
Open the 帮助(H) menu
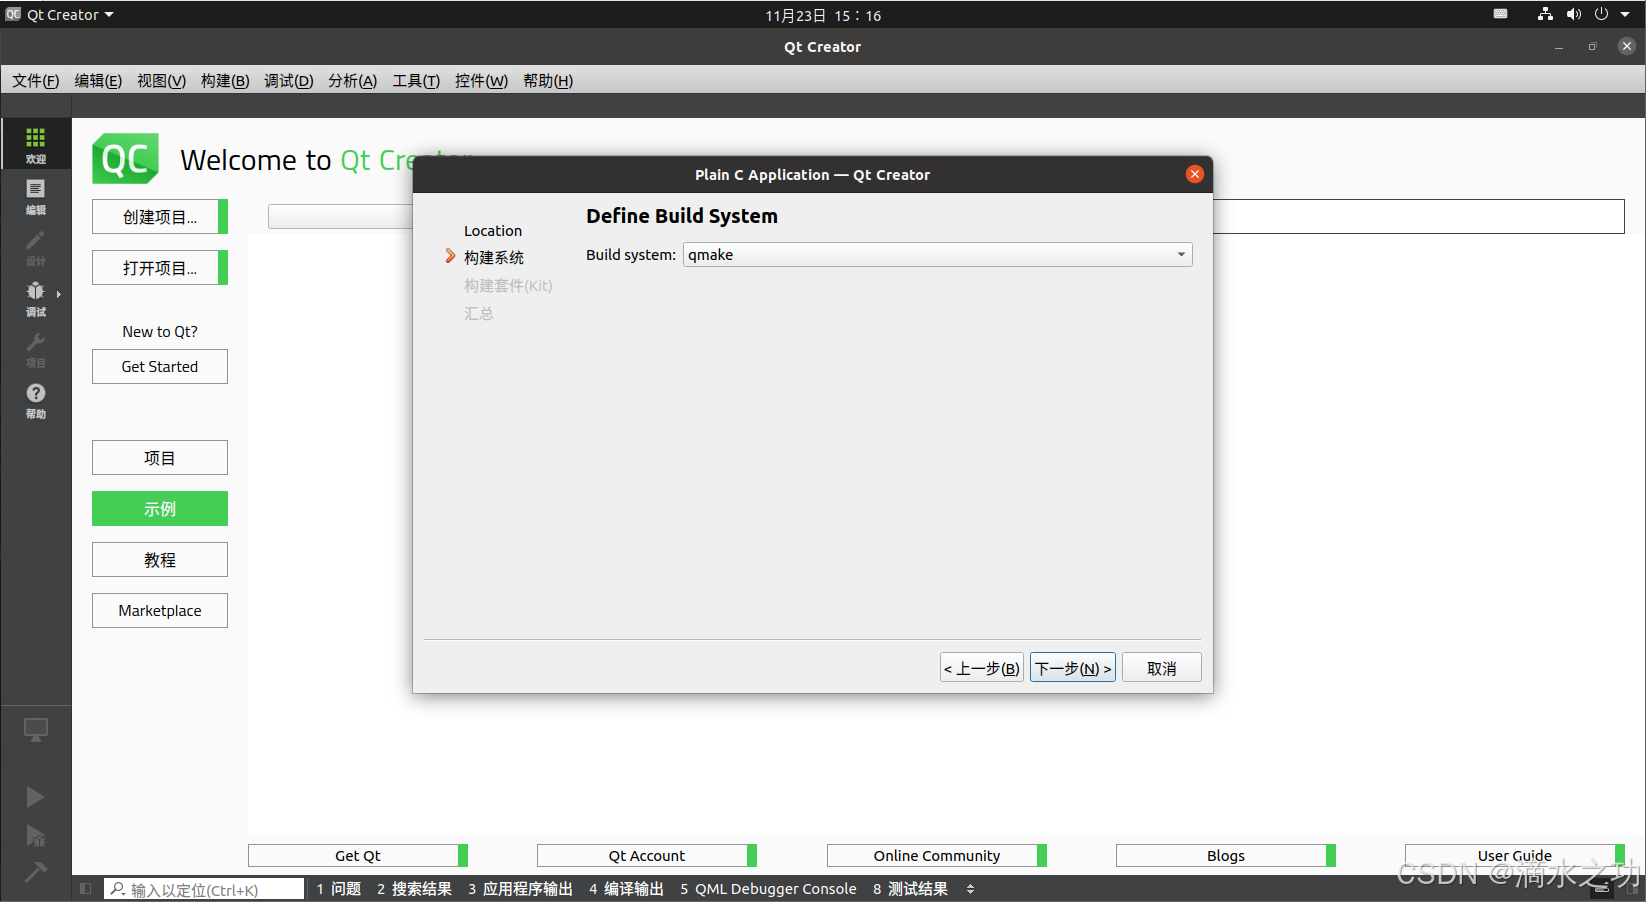point(548,81)
